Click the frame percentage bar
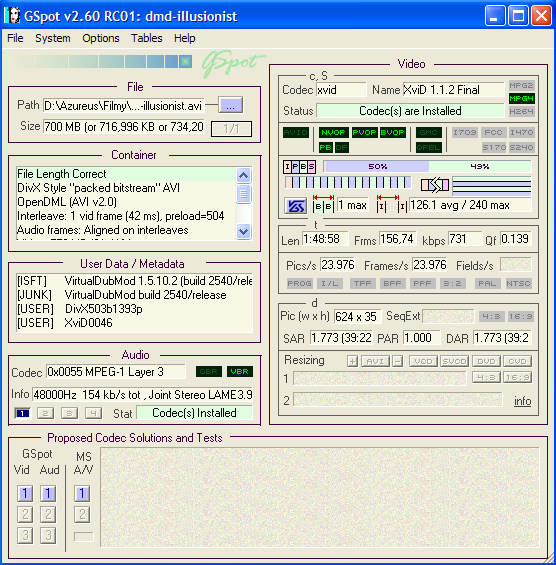This screenshot has width=556, height=565. click(x=427, y=166)
